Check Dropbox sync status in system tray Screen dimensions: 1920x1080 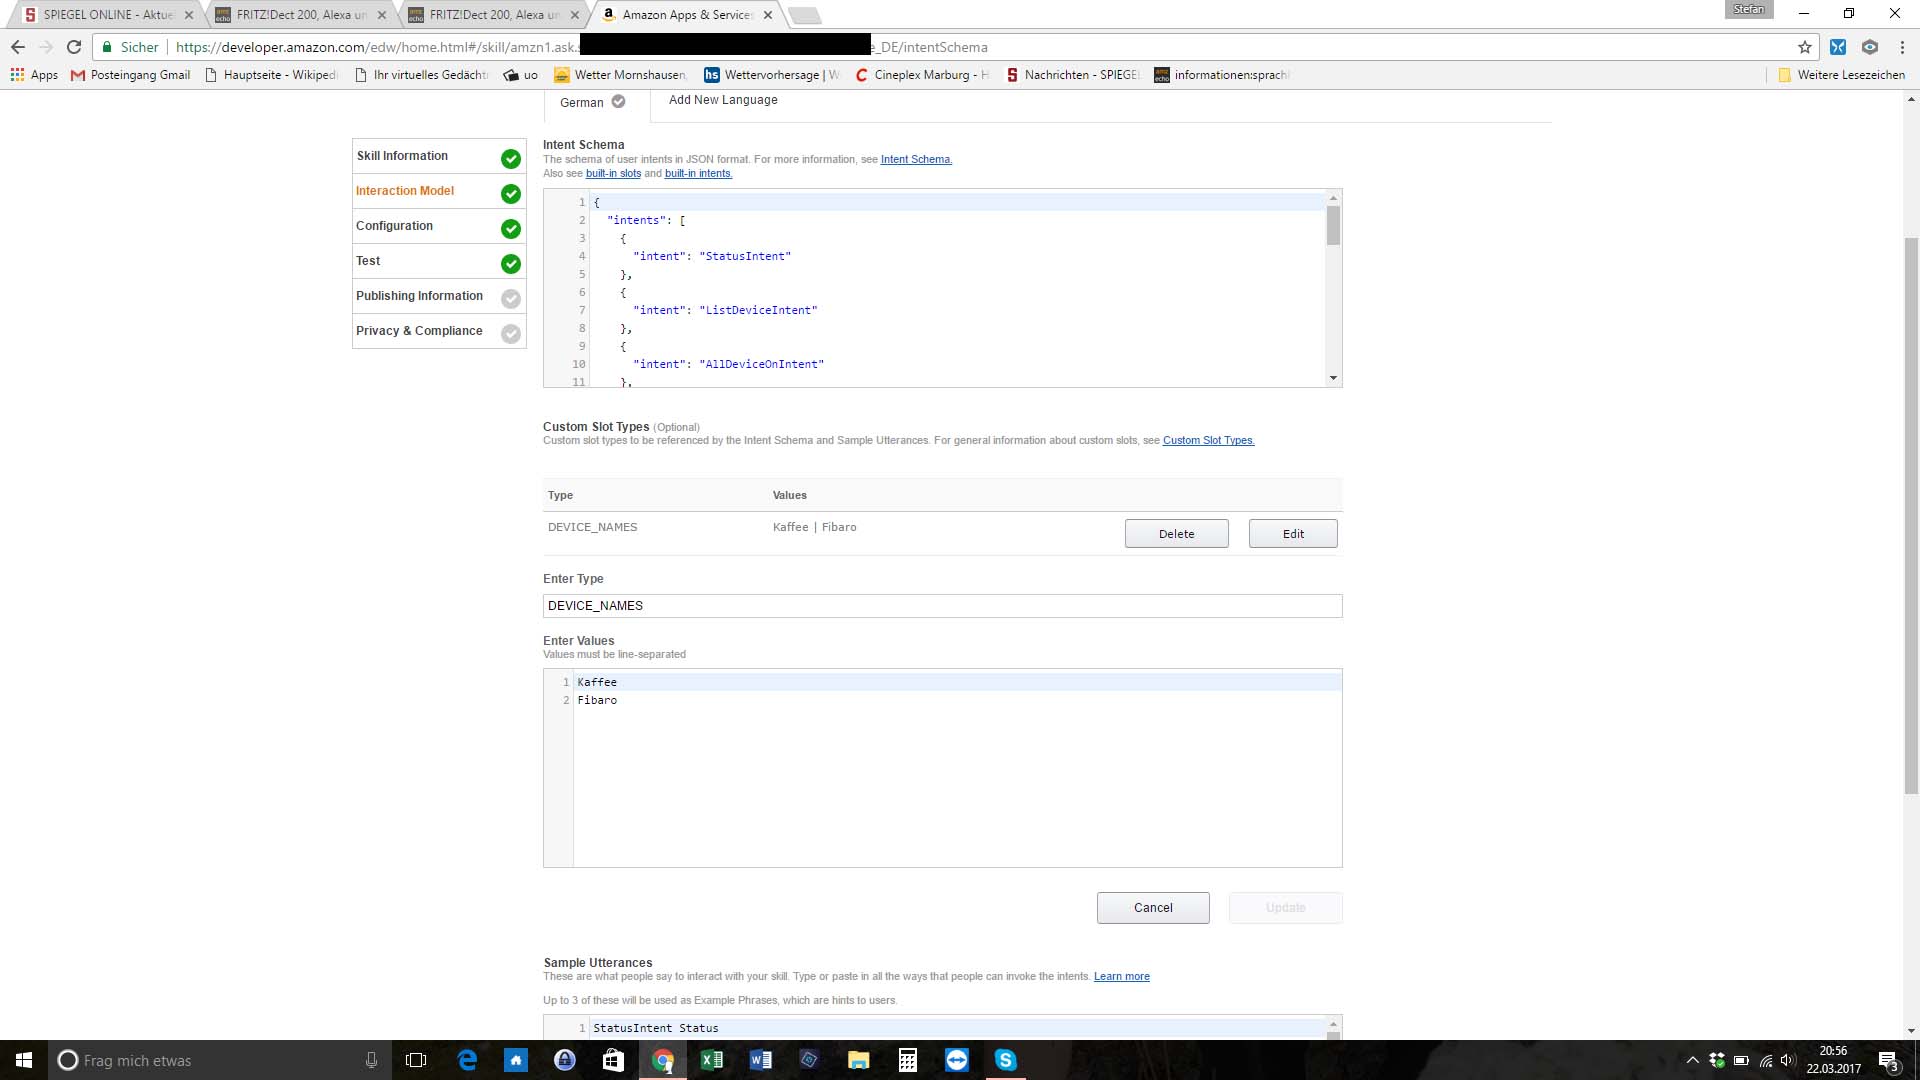(1717, 1060)
